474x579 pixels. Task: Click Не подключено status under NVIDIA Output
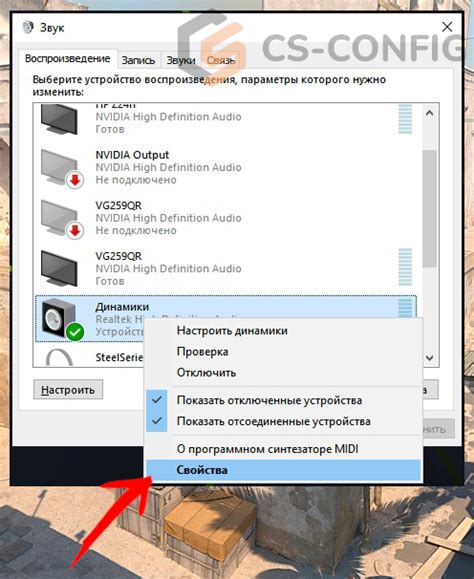click(136, 180)
